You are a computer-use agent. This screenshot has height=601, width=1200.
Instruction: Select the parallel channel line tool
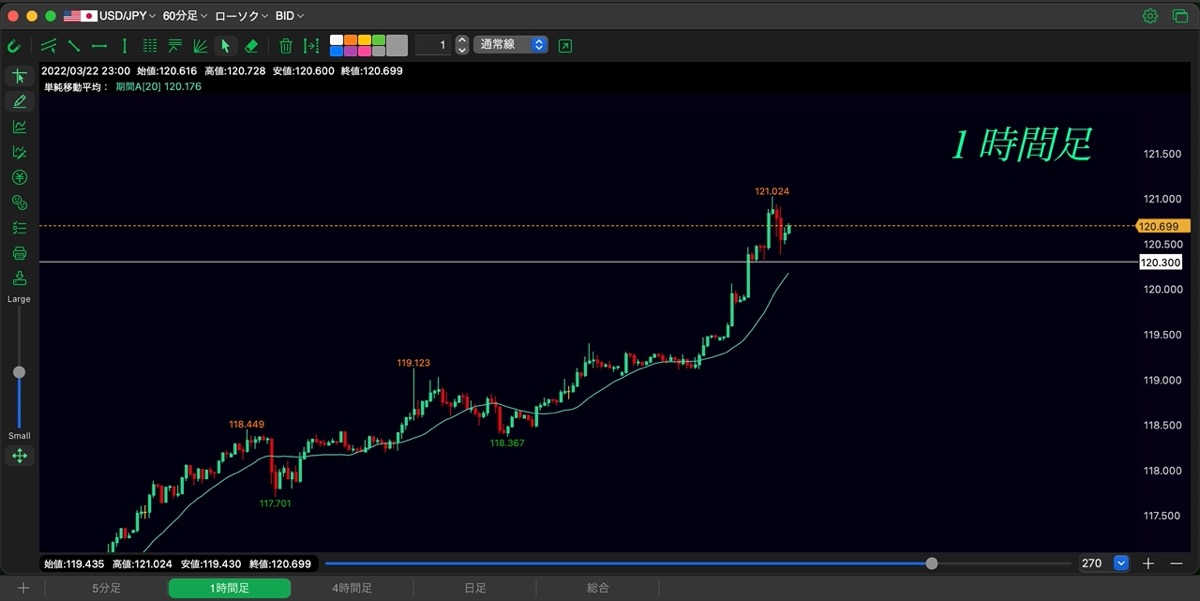click(x=48, y=45)
